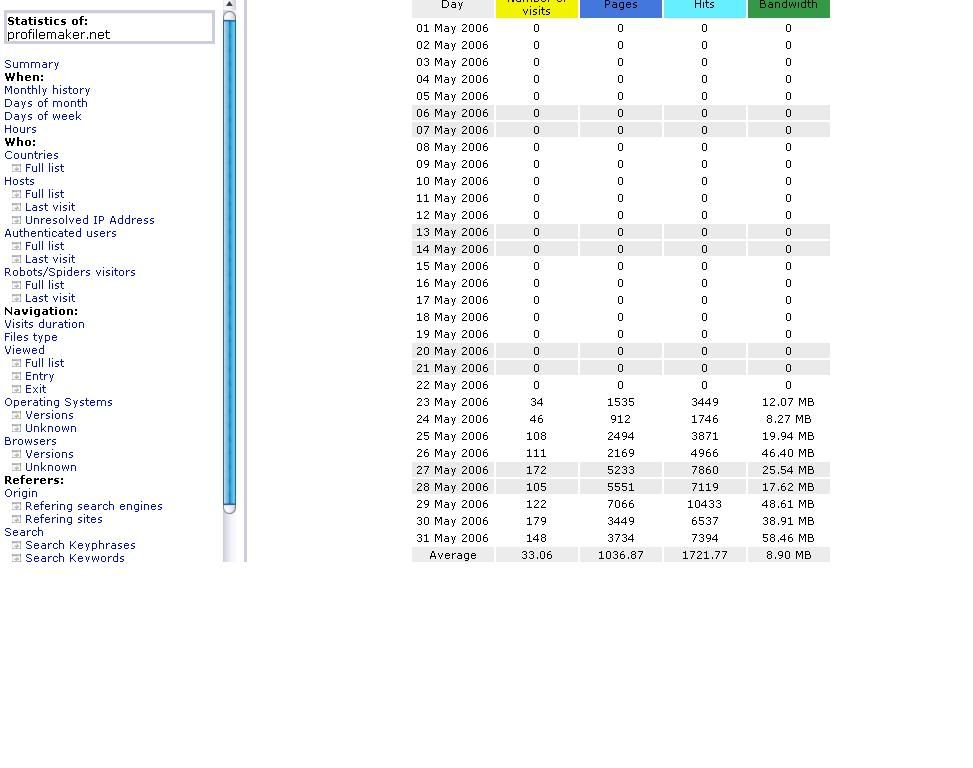The width and height of the screenshot is (973, 768).
Task: Click icon beside Operating Systems Unknown
Action: click(x=17, y=429)
